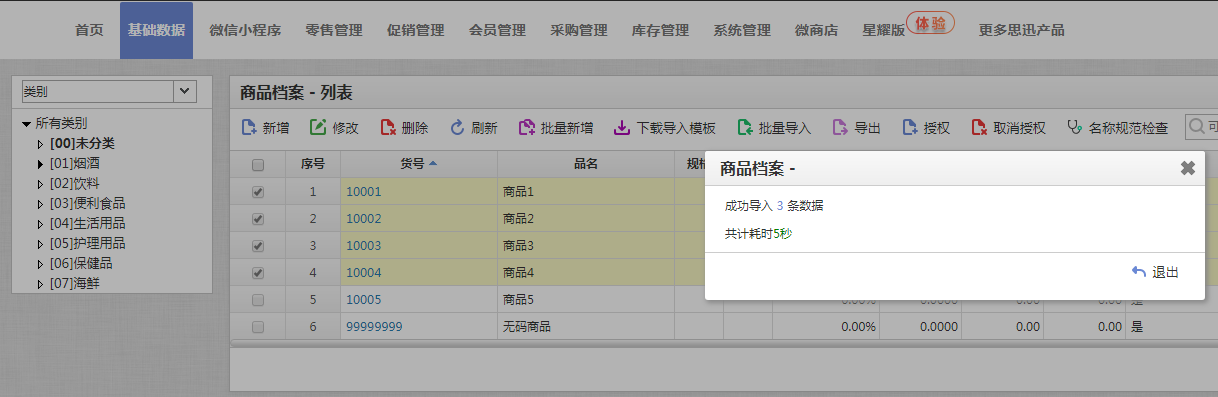Uncheck the checkbox for row 3
Screen dimensions: 1218x397
pos(258,246)
